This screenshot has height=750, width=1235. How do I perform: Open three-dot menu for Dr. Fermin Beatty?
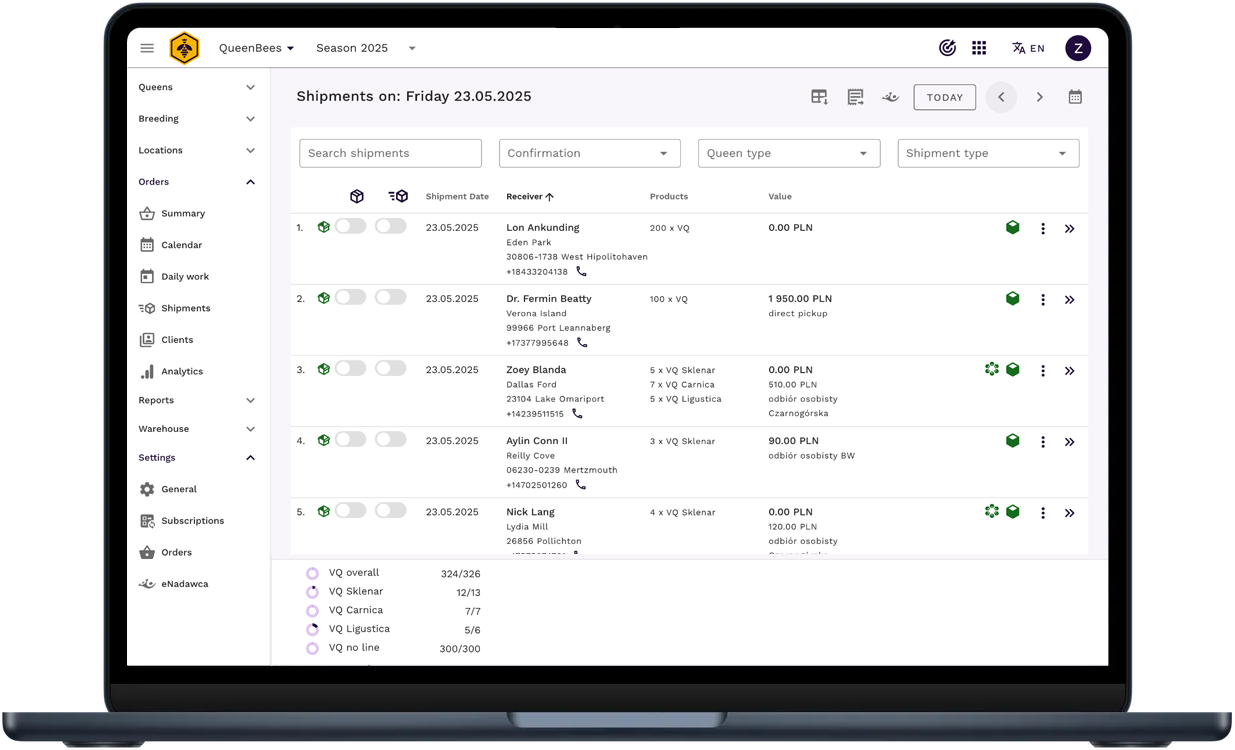coord(1042,300)
